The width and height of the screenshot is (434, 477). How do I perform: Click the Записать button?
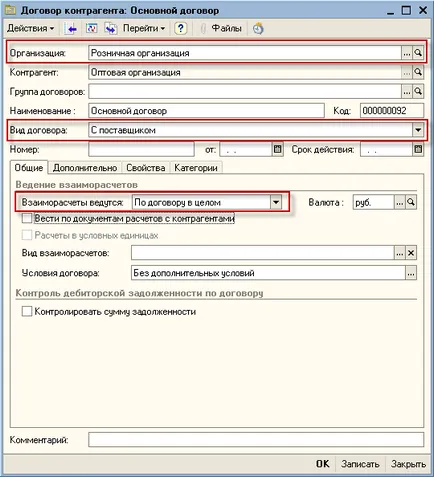pyautogui.click(x=360, y=464)
